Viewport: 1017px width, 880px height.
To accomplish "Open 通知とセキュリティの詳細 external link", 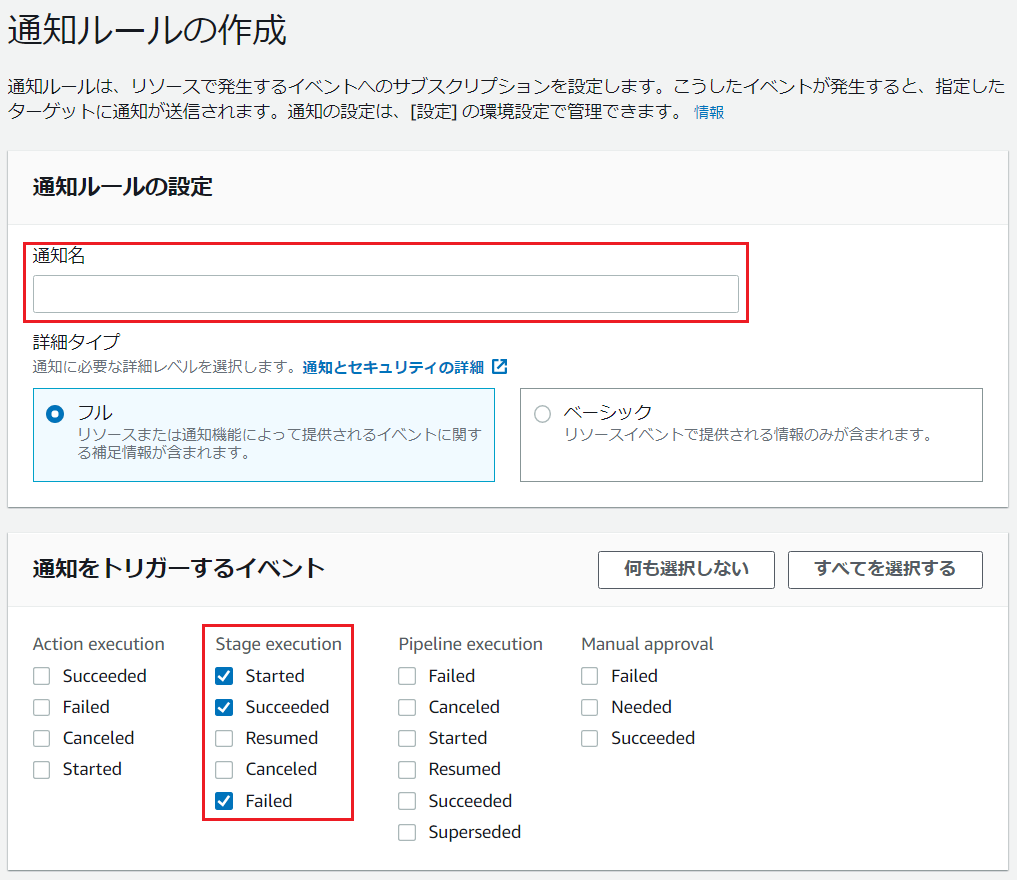I will tap(393, 367).
